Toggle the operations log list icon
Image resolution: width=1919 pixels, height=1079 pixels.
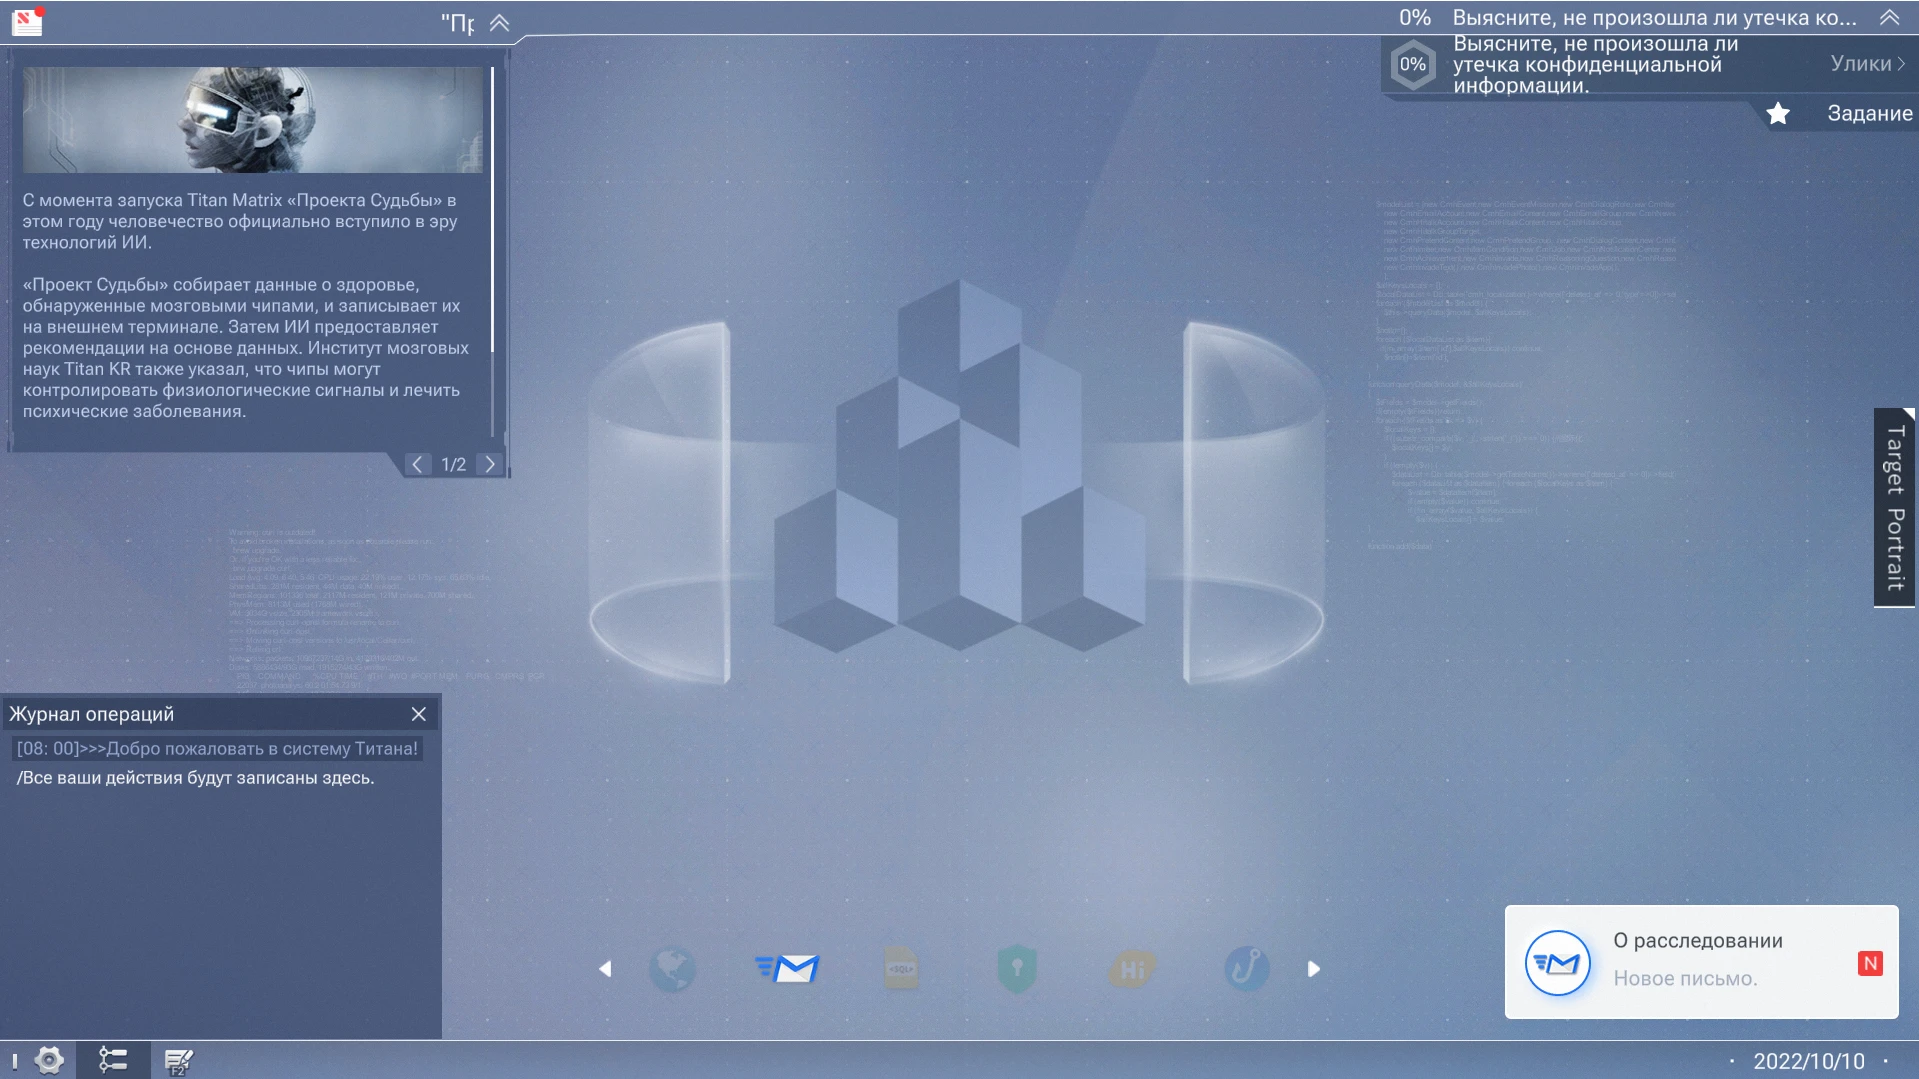click(113, 1060)
